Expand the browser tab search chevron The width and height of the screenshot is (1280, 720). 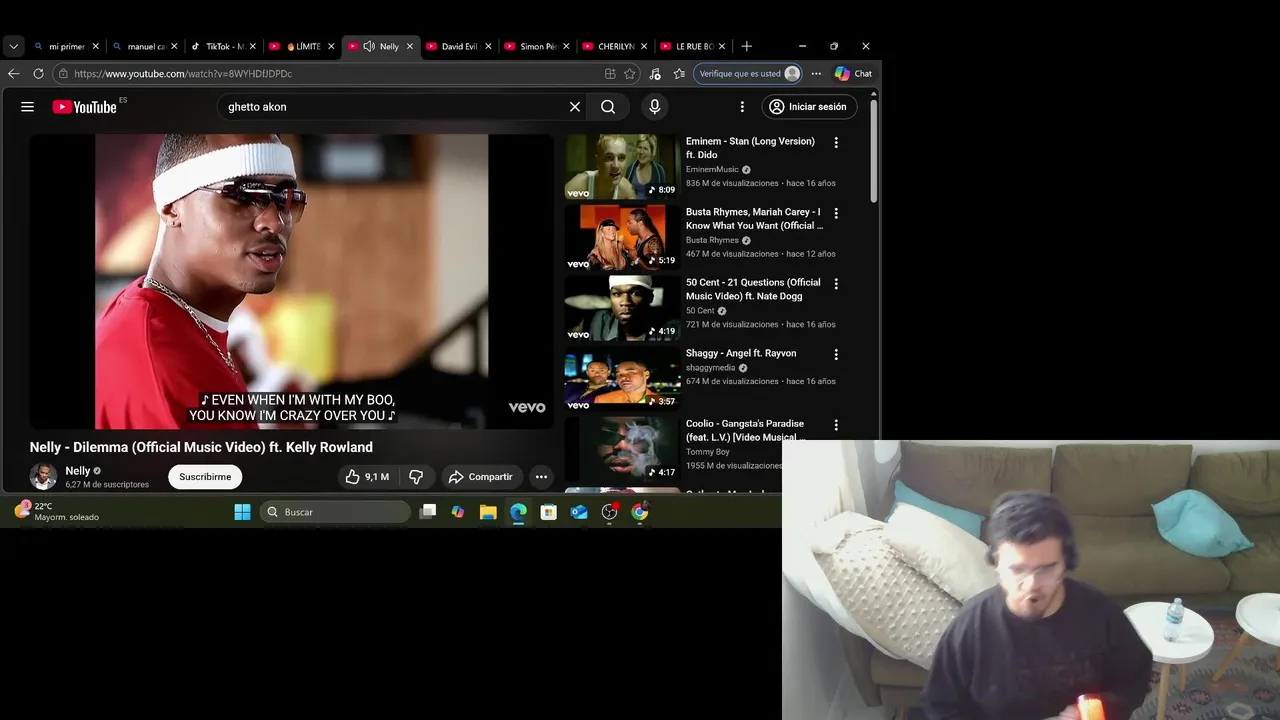(13, 46)
